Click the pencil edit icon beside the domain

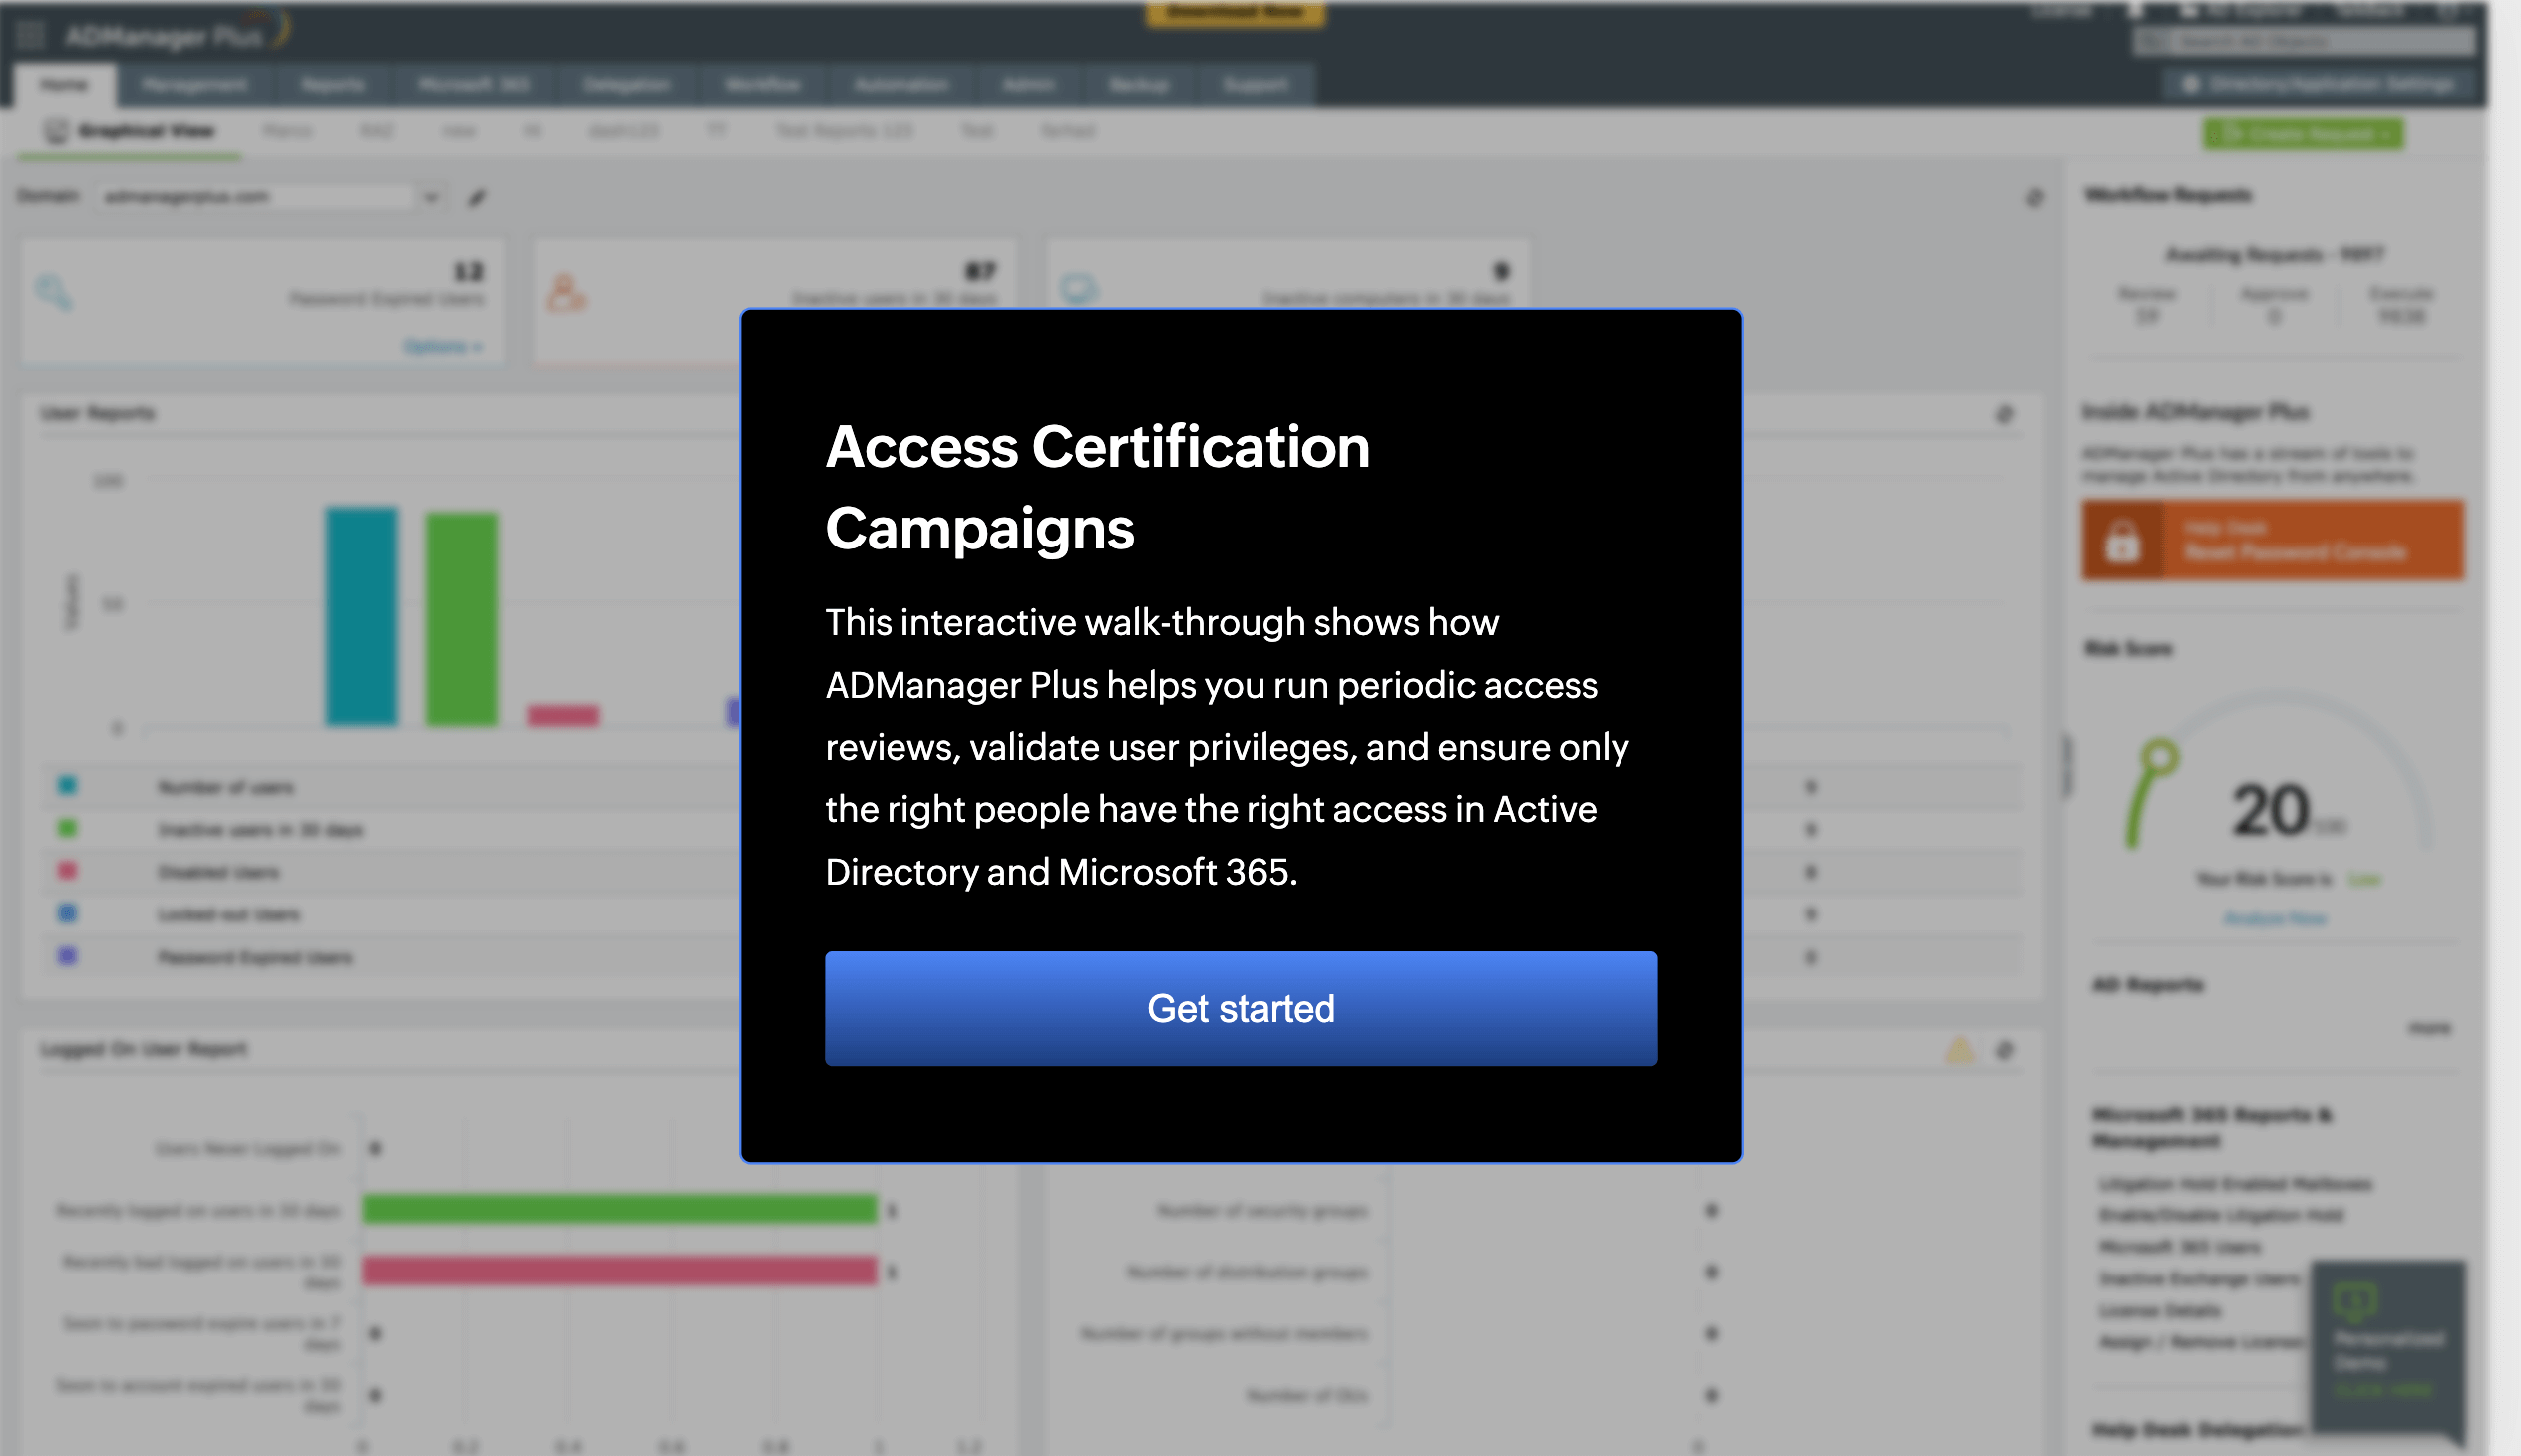pos(475,197)
